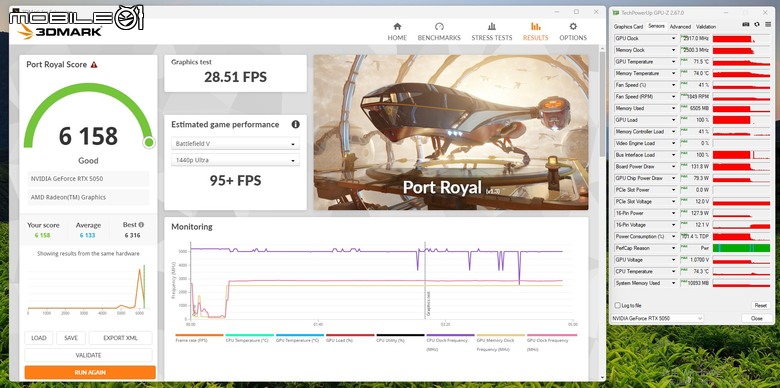Screen dimensions: 780x388
Task: Click the green PerfCap Reason graph bar
Action: pos(741,248)
